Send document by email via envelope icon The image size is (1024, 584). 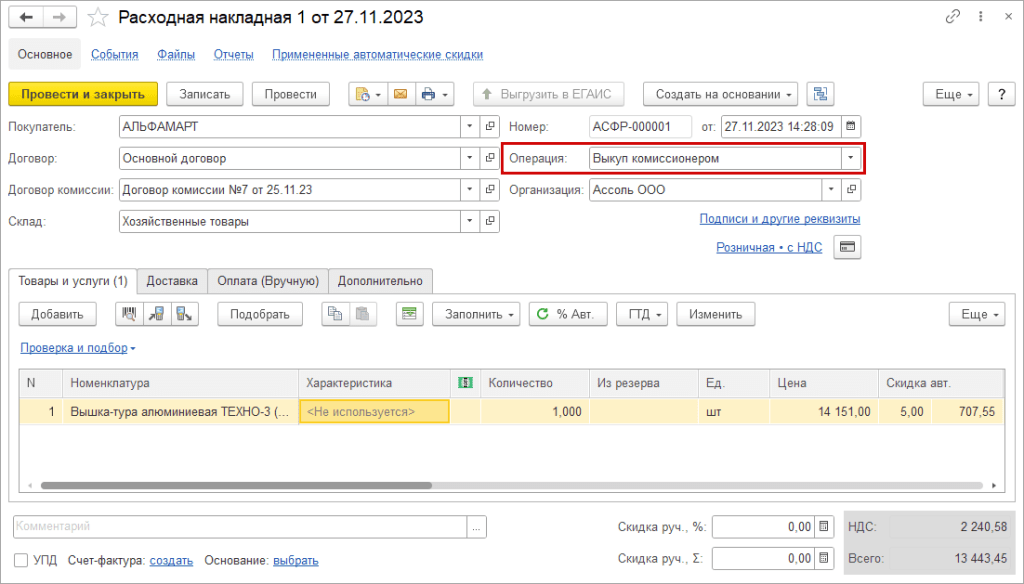pos(401,94)
